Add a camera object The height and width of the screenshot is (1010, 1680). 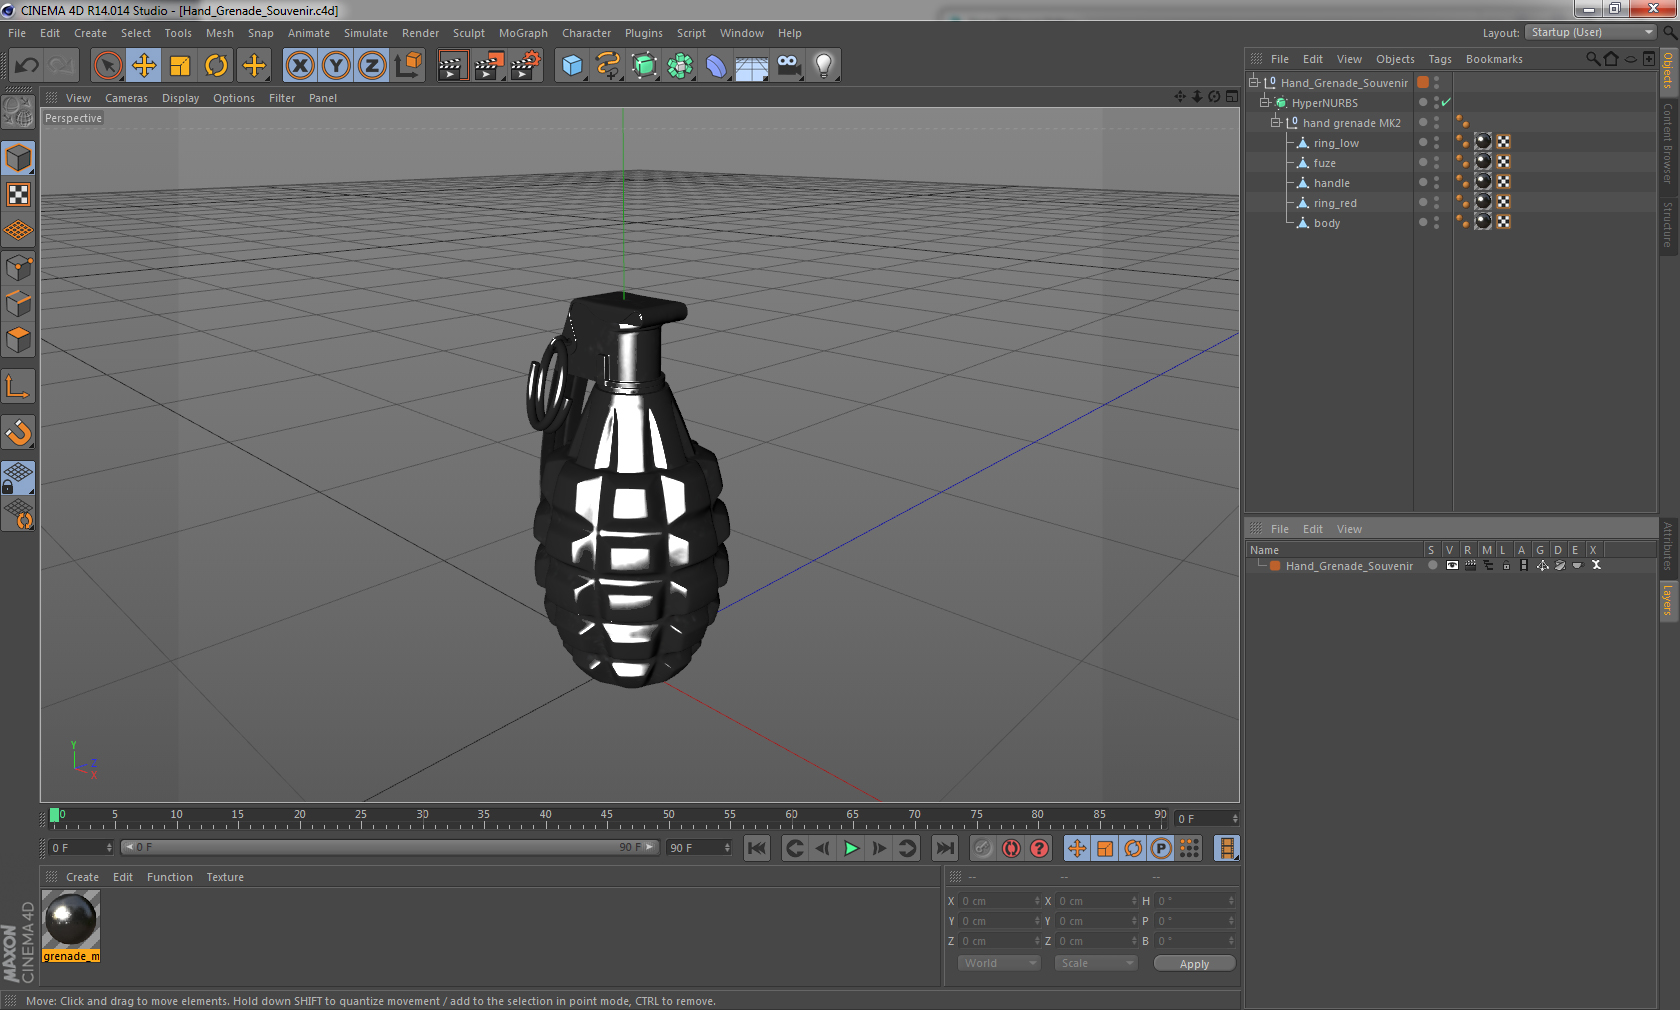pyautogui.click(x=788, y=66)
